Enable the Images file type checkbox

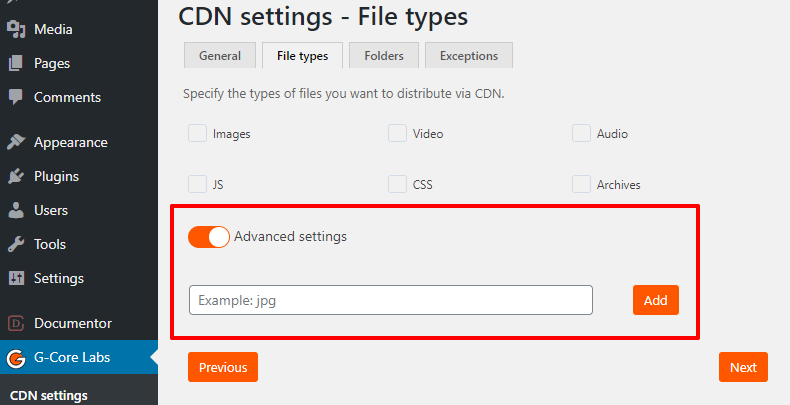198,133
